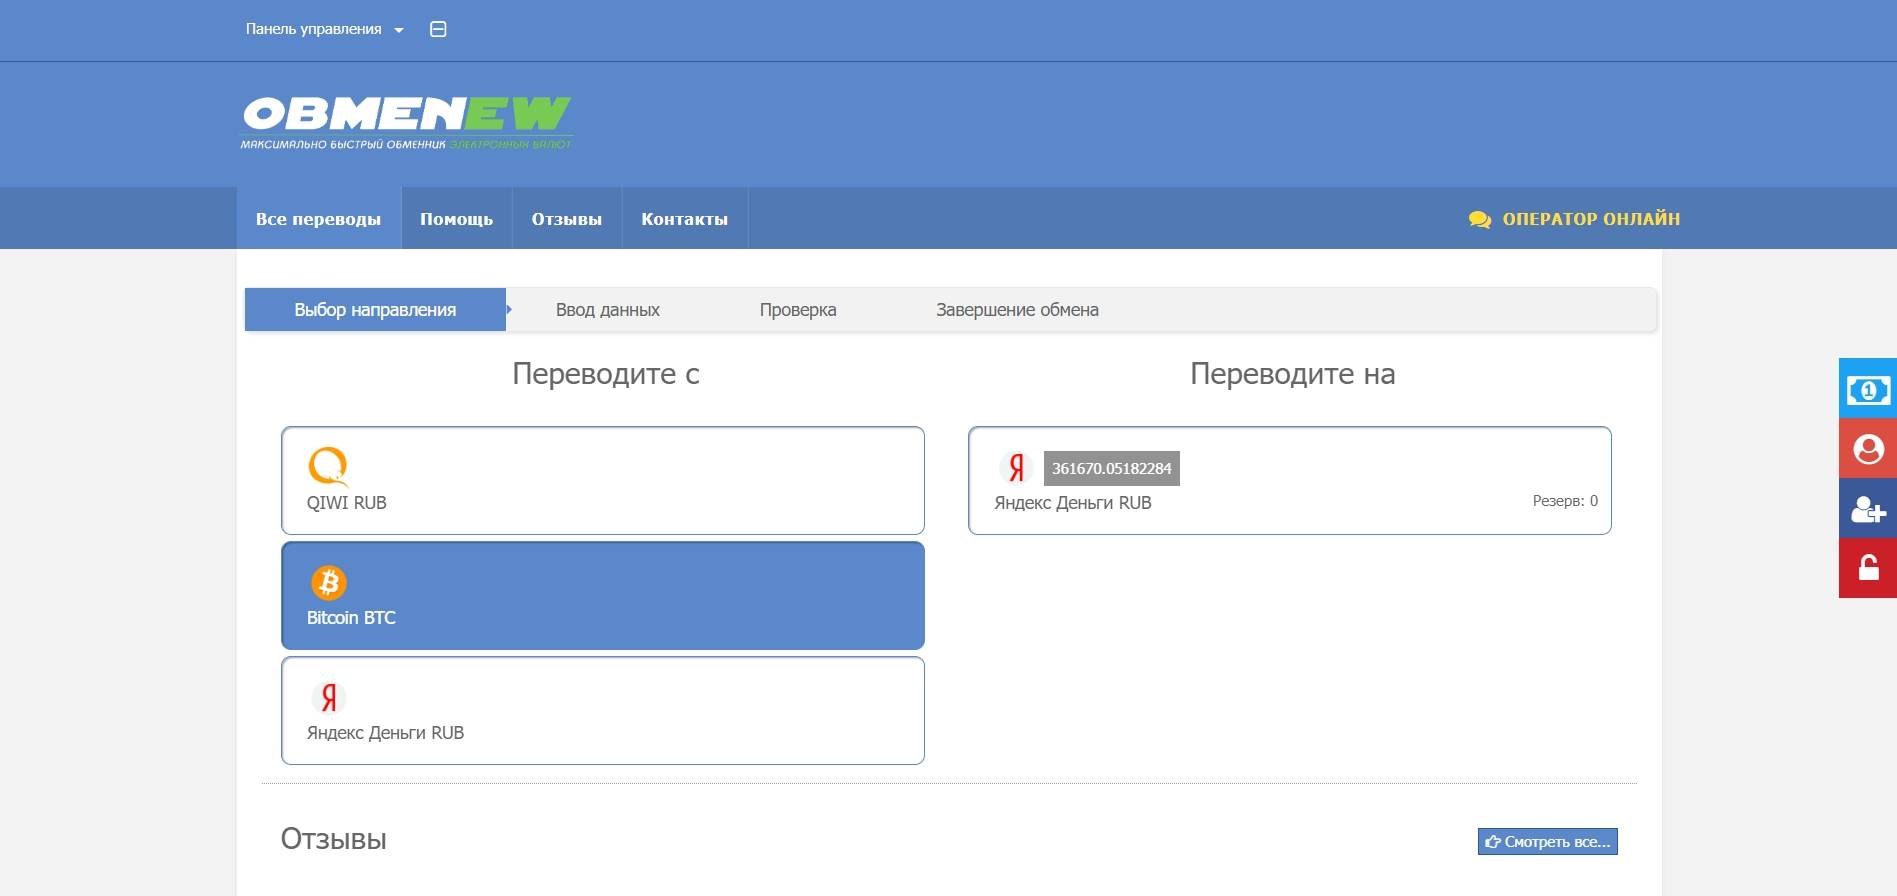Click the add-user registration sidebar icon
The image size is (1897, 896).
coord(1868,508)
